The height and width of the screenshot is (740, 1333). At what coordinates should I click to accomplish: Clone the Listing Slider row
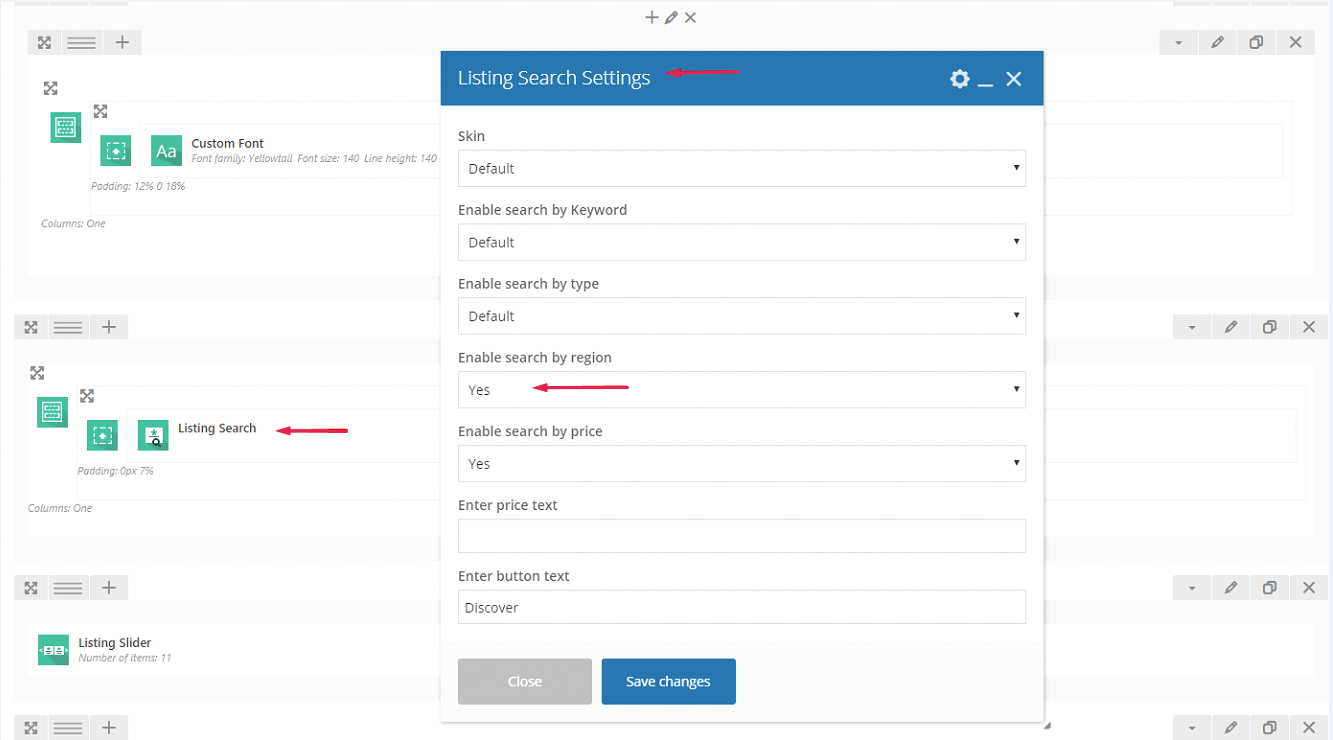click(1269, 587)
